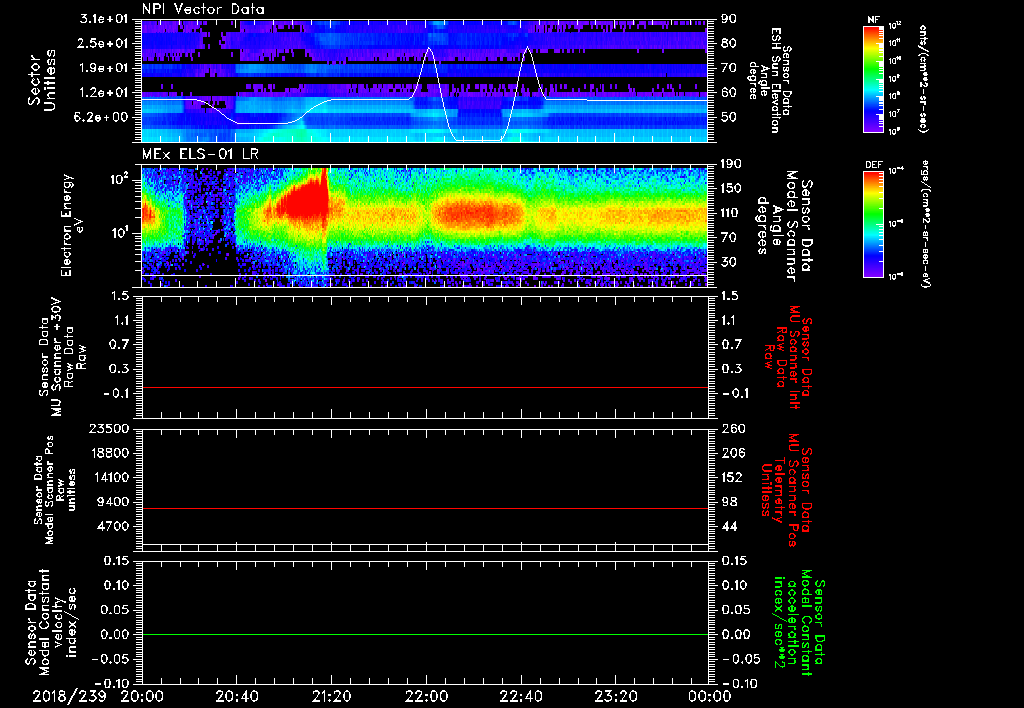Select the 'MEx ELS-01 LR' panel title
The image size is (1024, 708).
tap(200, 155)
